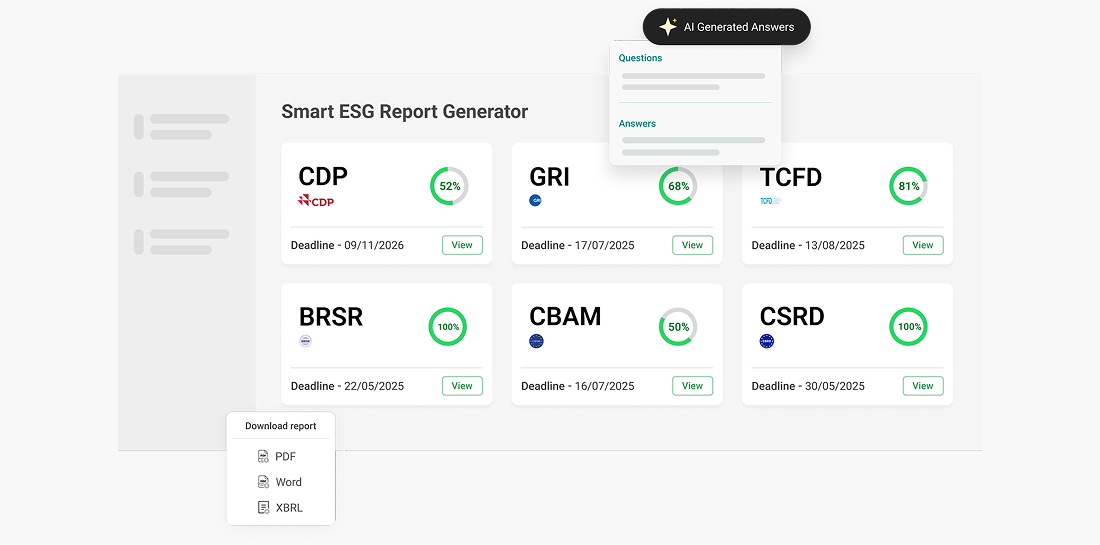Click the sparkle icon in AI Generated Answers
Image resolution: width=1100 pixels, height=545 pixels.
(667, 27)
